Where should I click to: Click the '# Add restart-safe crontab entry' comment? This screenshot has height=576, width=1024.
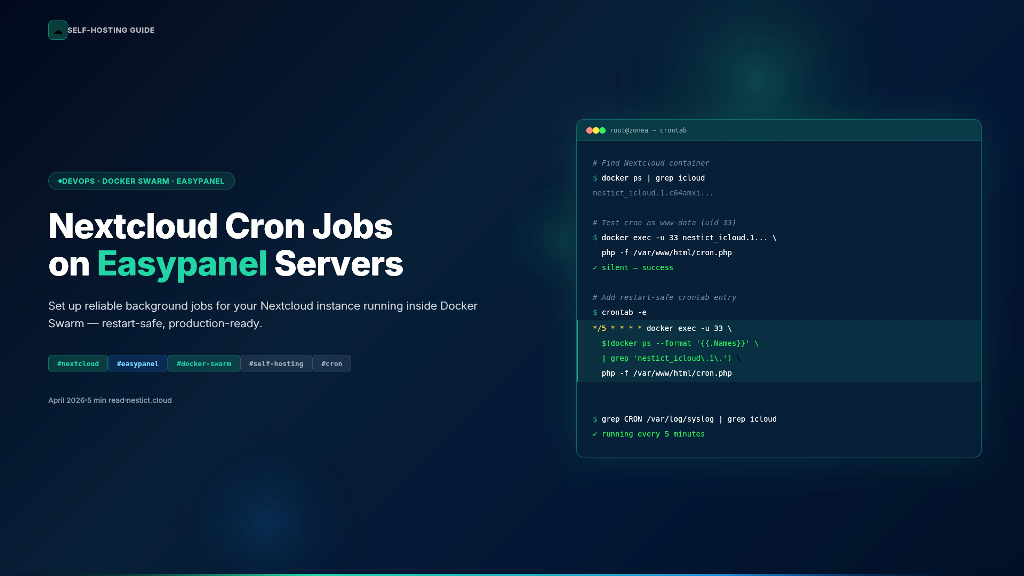tap(664, 297)
